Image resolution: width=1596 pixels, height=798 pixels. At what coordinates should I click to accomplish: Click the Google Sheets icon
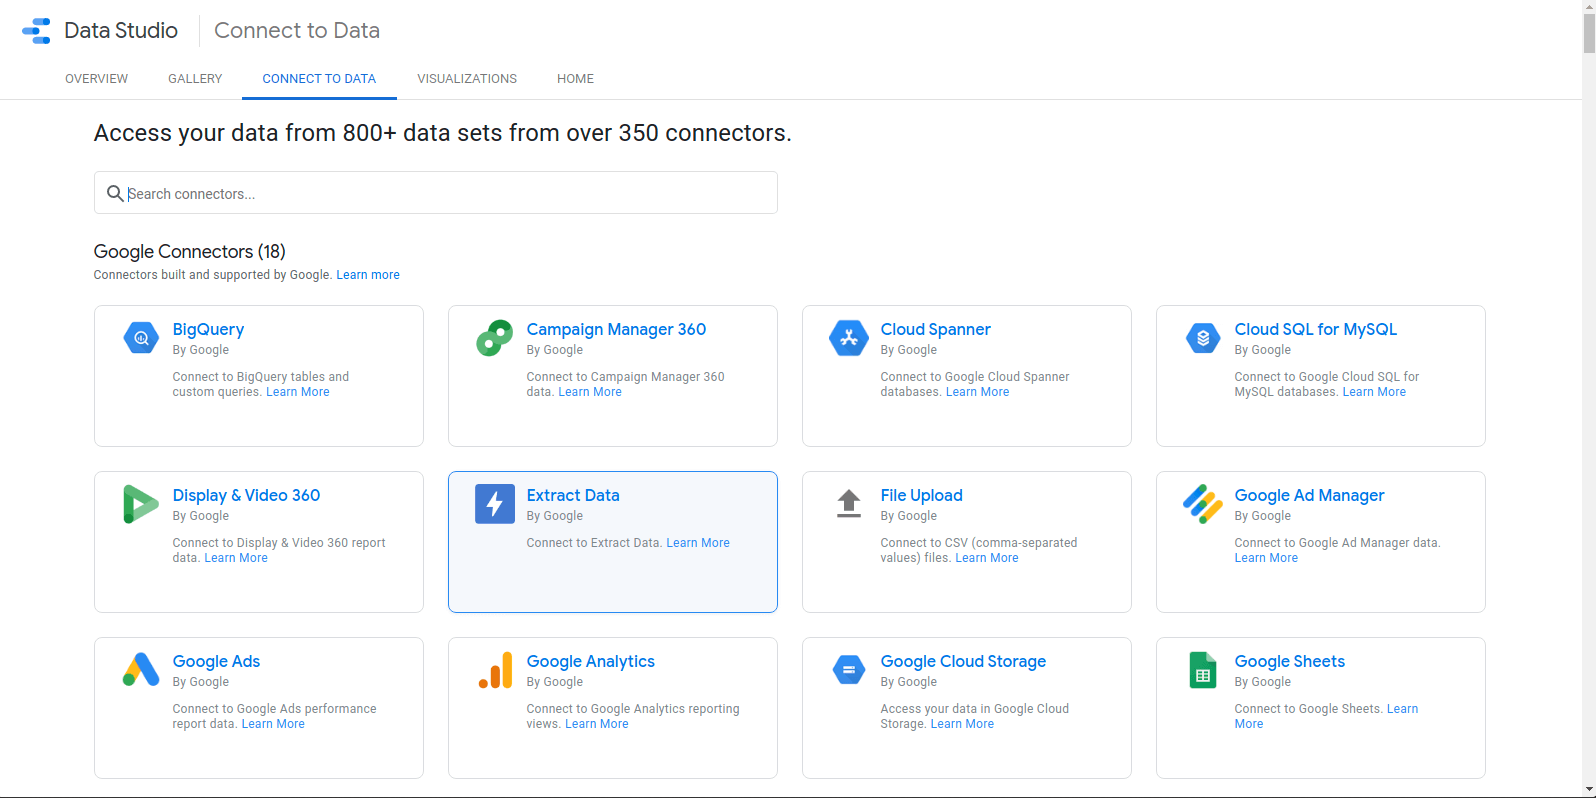1202,670
